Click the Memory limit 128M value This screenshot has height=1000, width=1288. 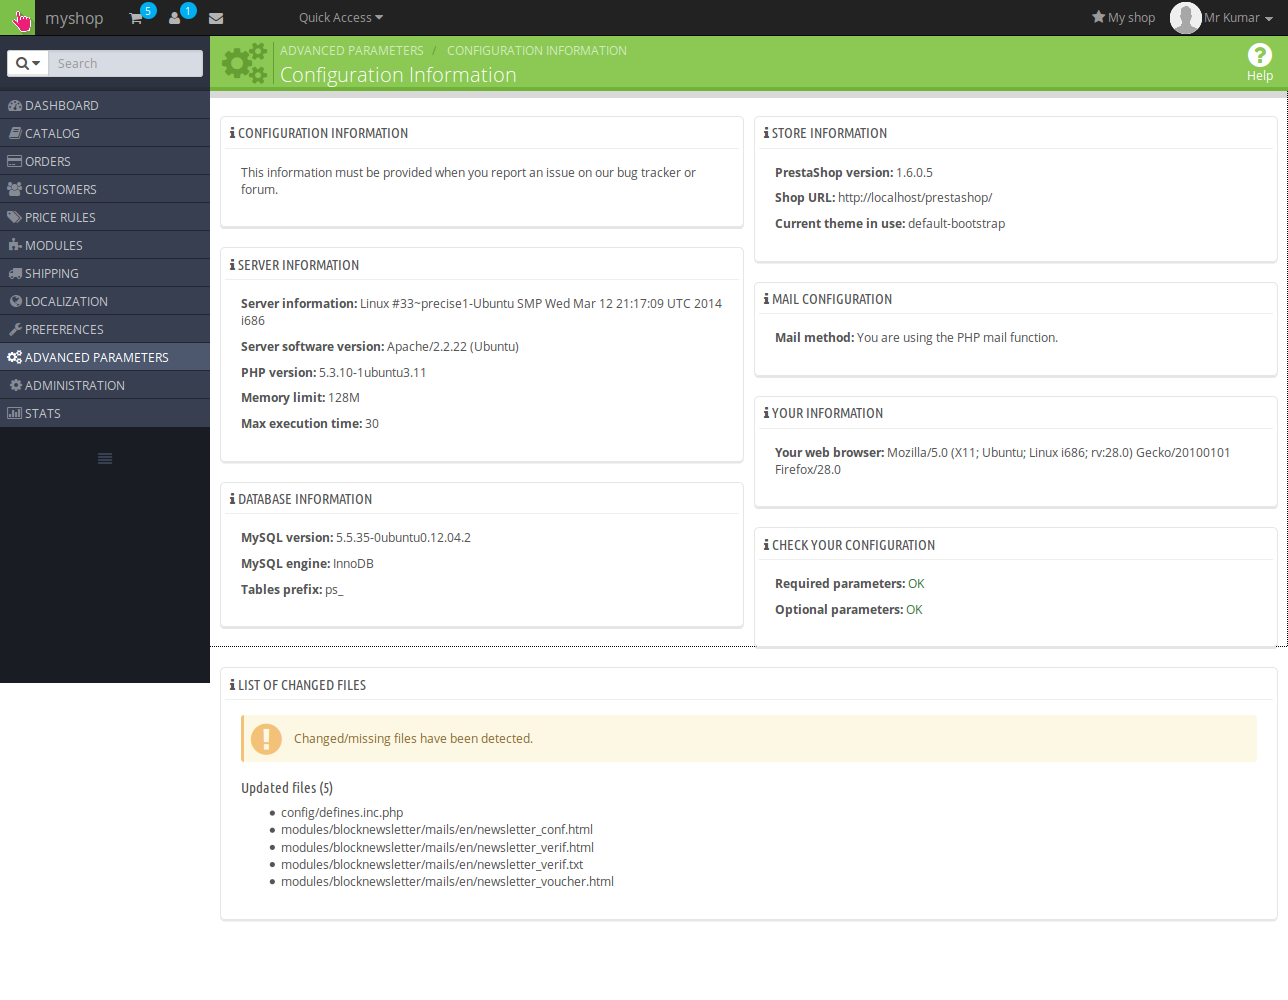coord(344,398)
